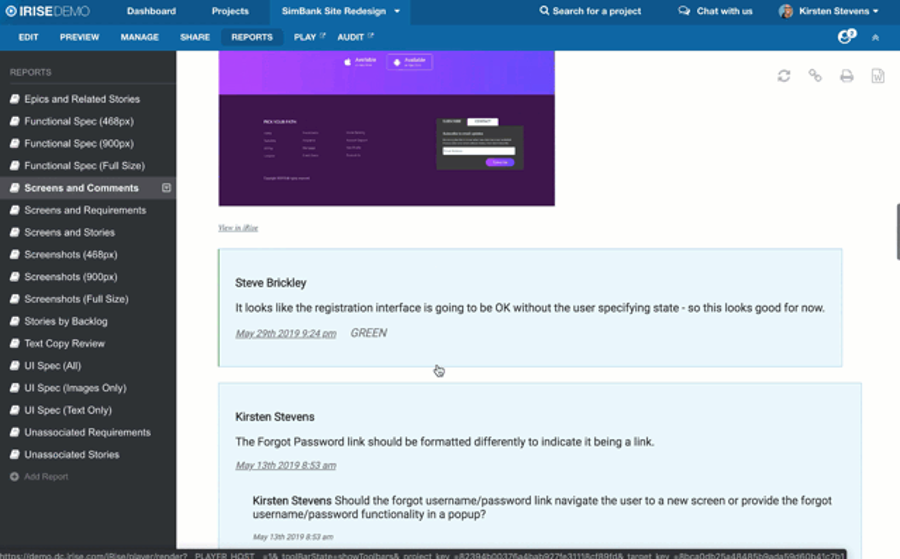900x559 pixels.
Task: Collapse the toolbar with double chevron
Action: [x=876, y=37]
